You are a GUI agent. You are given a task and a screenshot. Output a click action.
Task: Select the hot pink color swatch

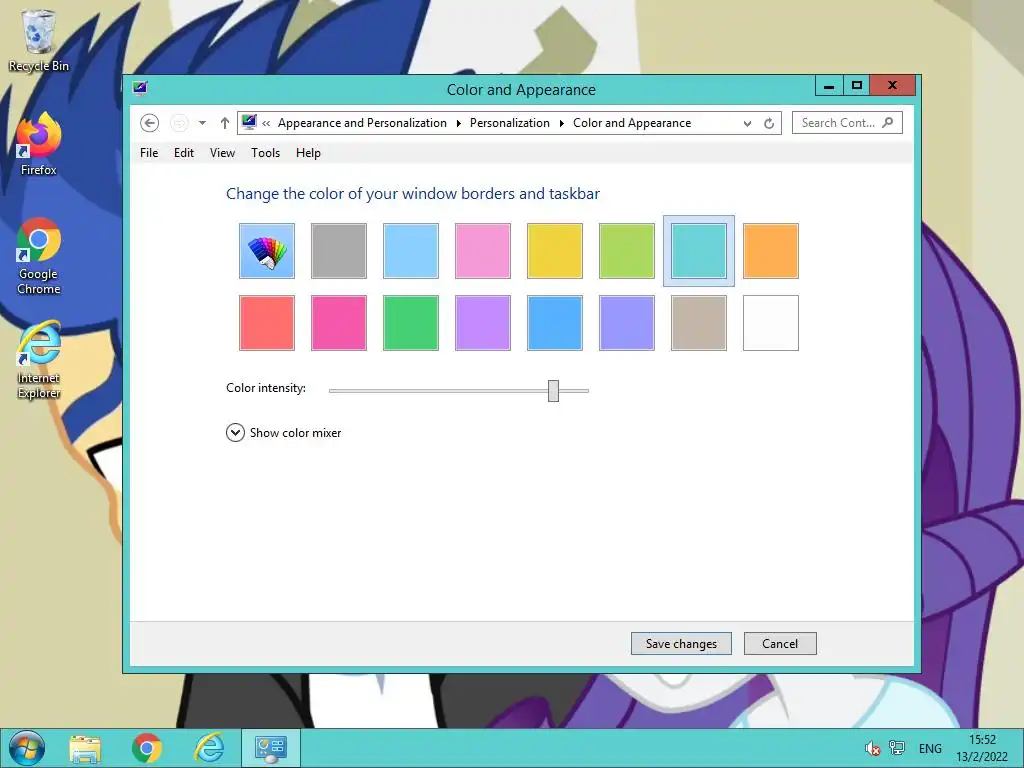click(x=339, y=323)
